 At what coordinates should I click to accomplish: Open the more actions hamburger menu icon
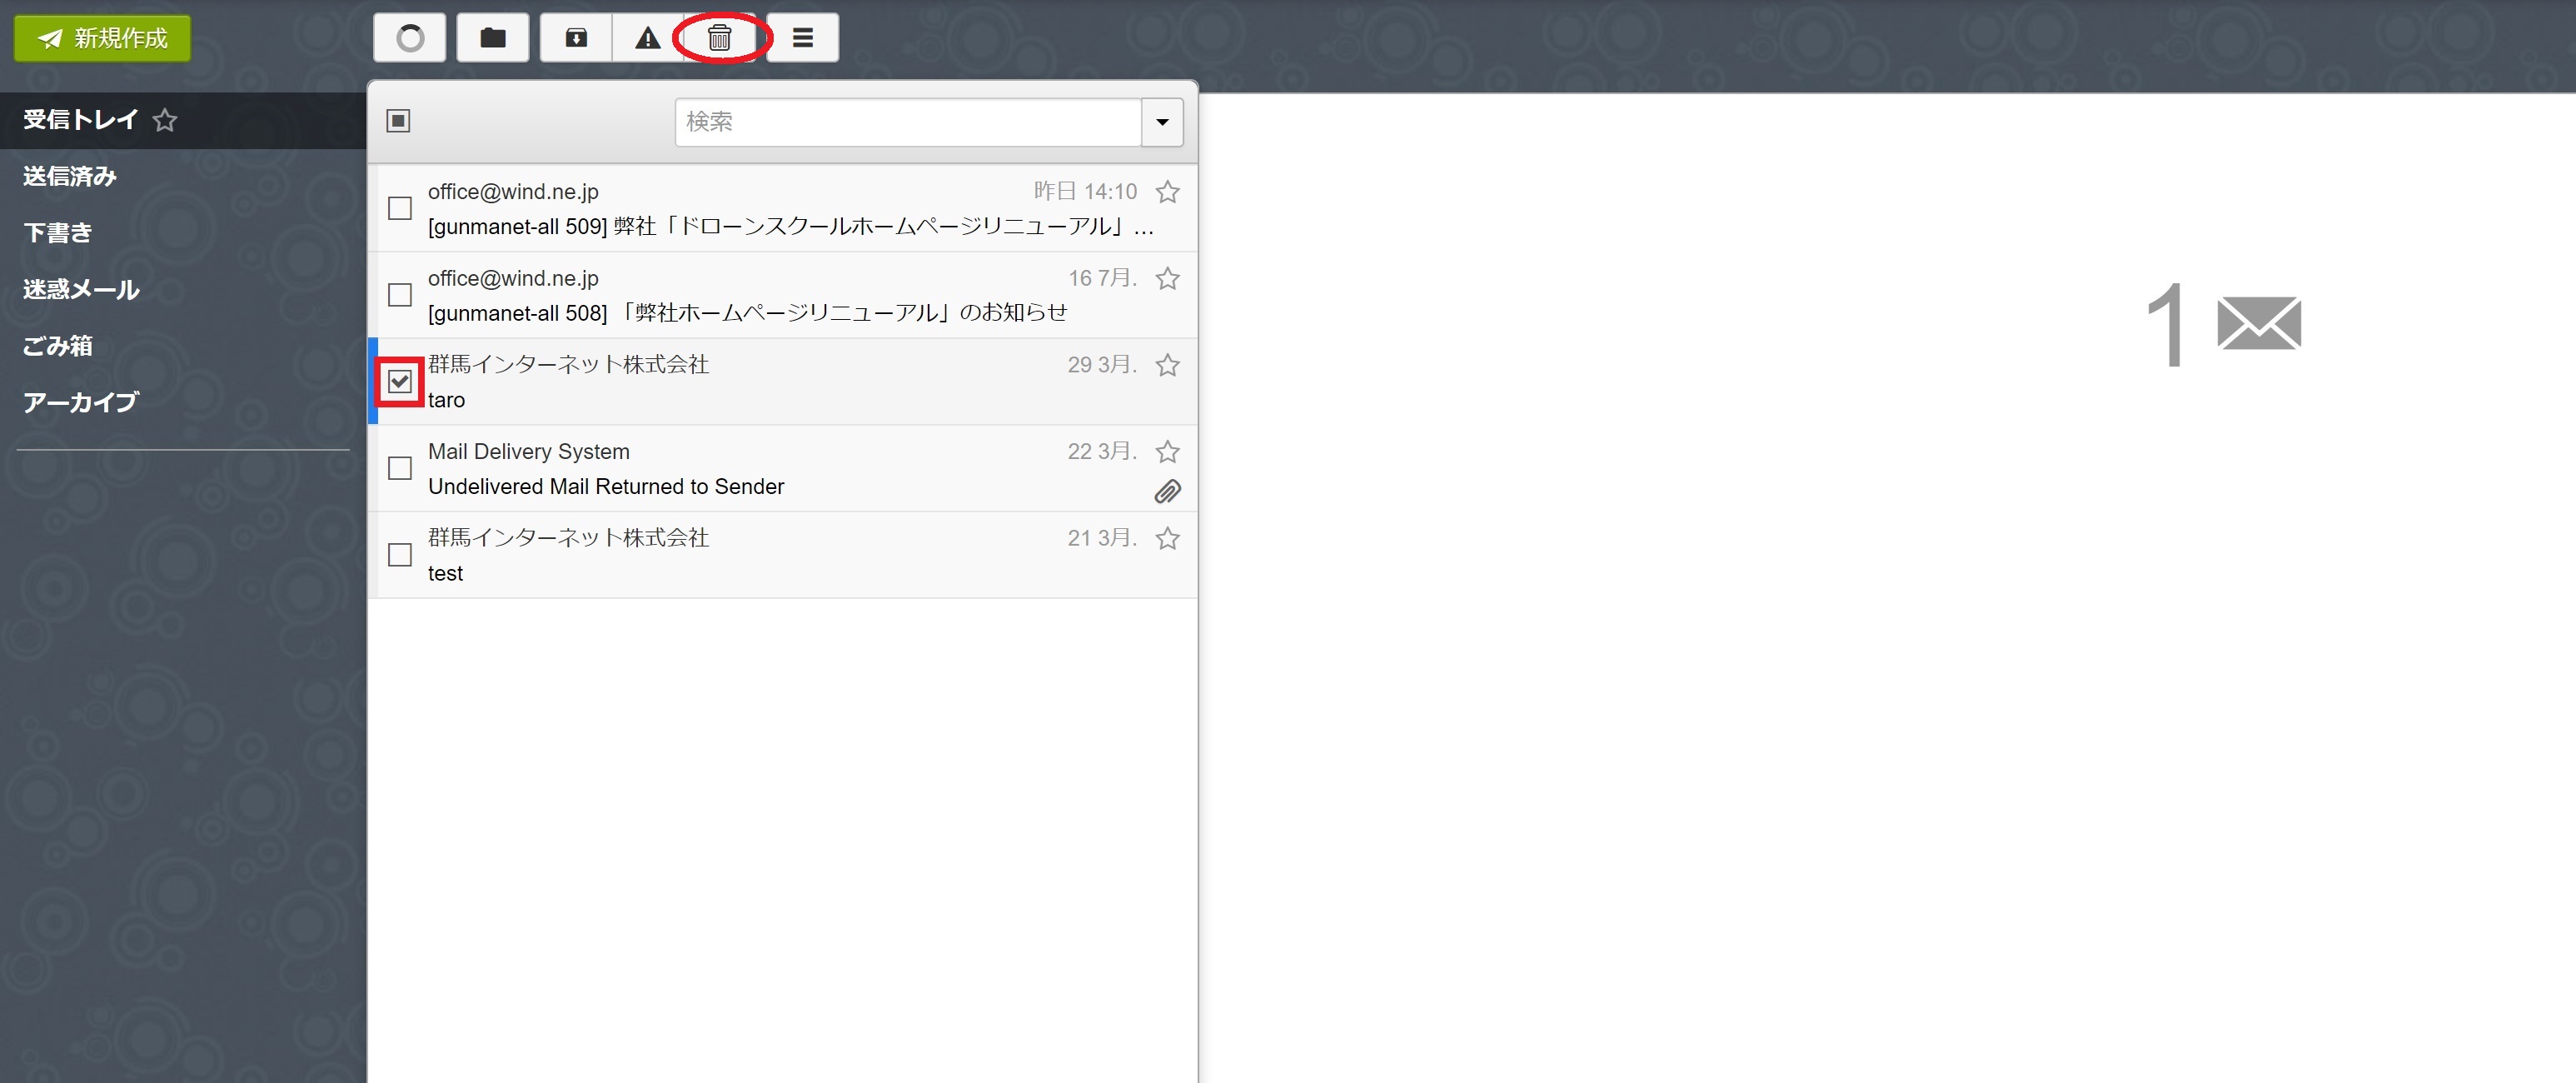coord(802,38)
